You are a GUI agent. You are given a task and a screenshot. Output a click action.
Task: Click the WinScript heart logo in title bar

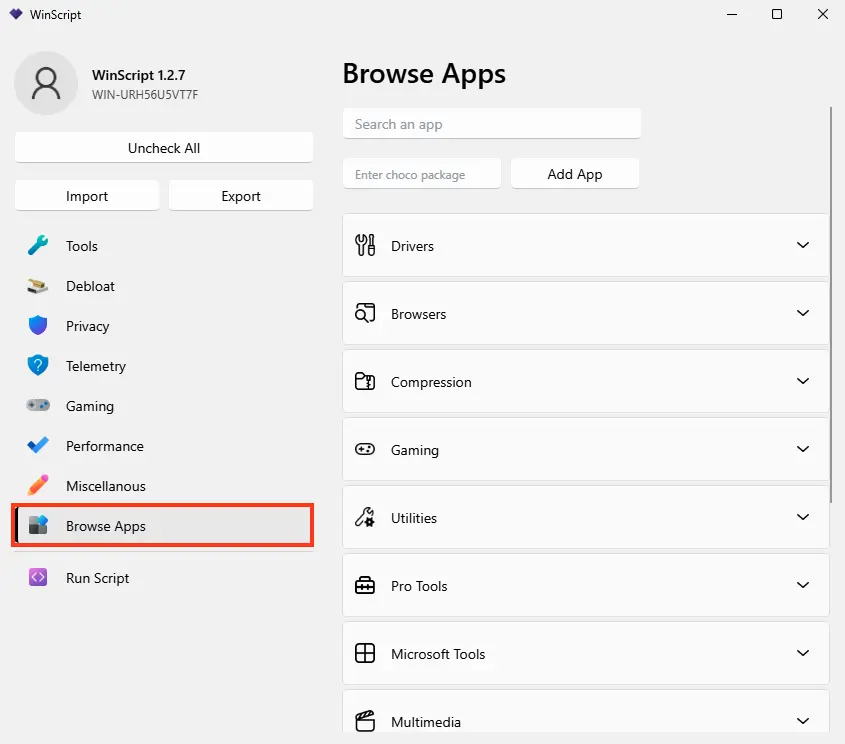pos(16,14)
